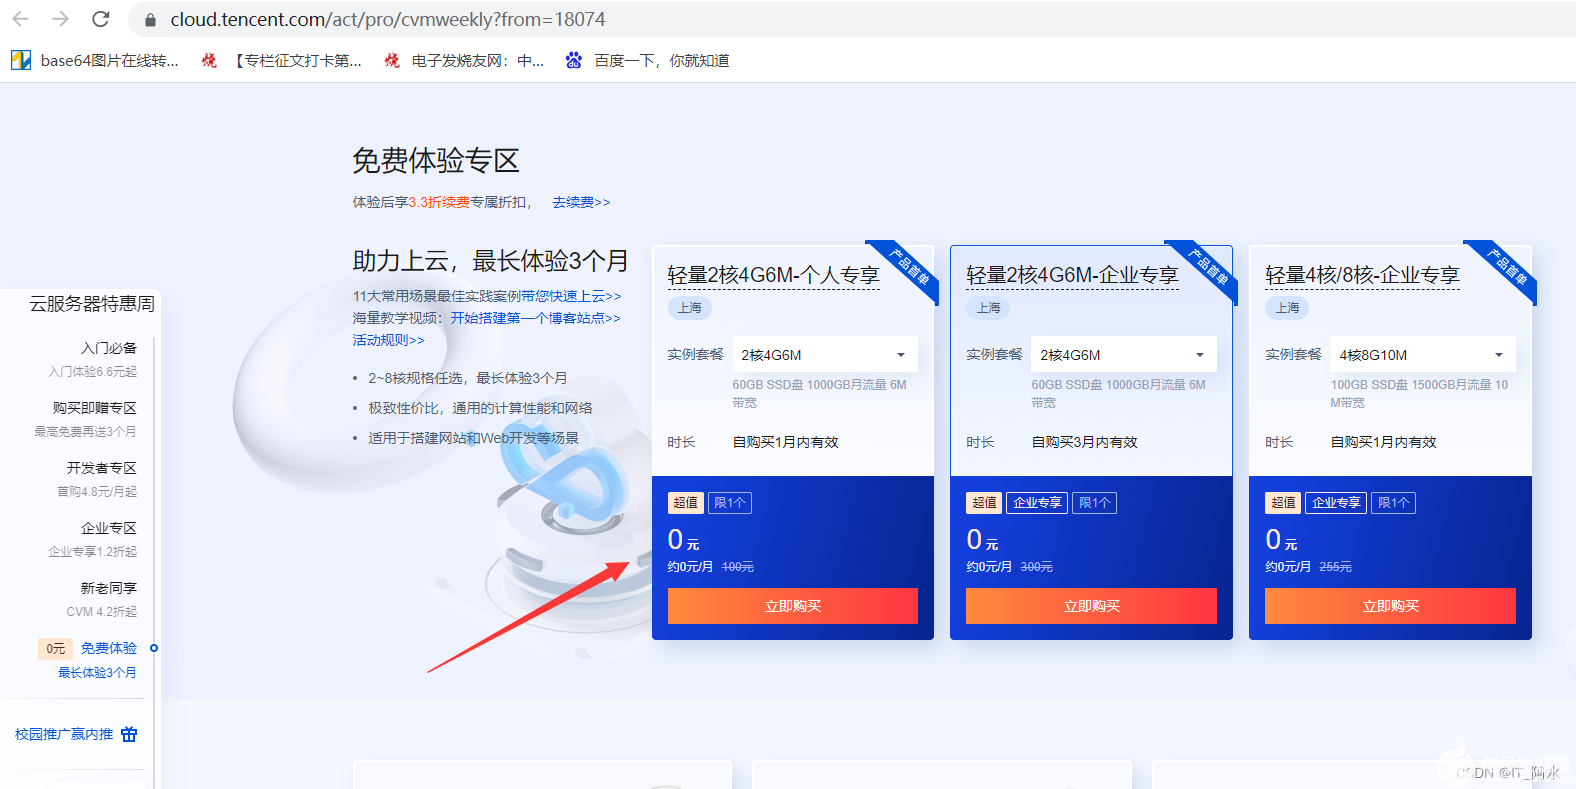Reload the page with the refresh icon
1576x789 pixels.
tap(100, 19)
